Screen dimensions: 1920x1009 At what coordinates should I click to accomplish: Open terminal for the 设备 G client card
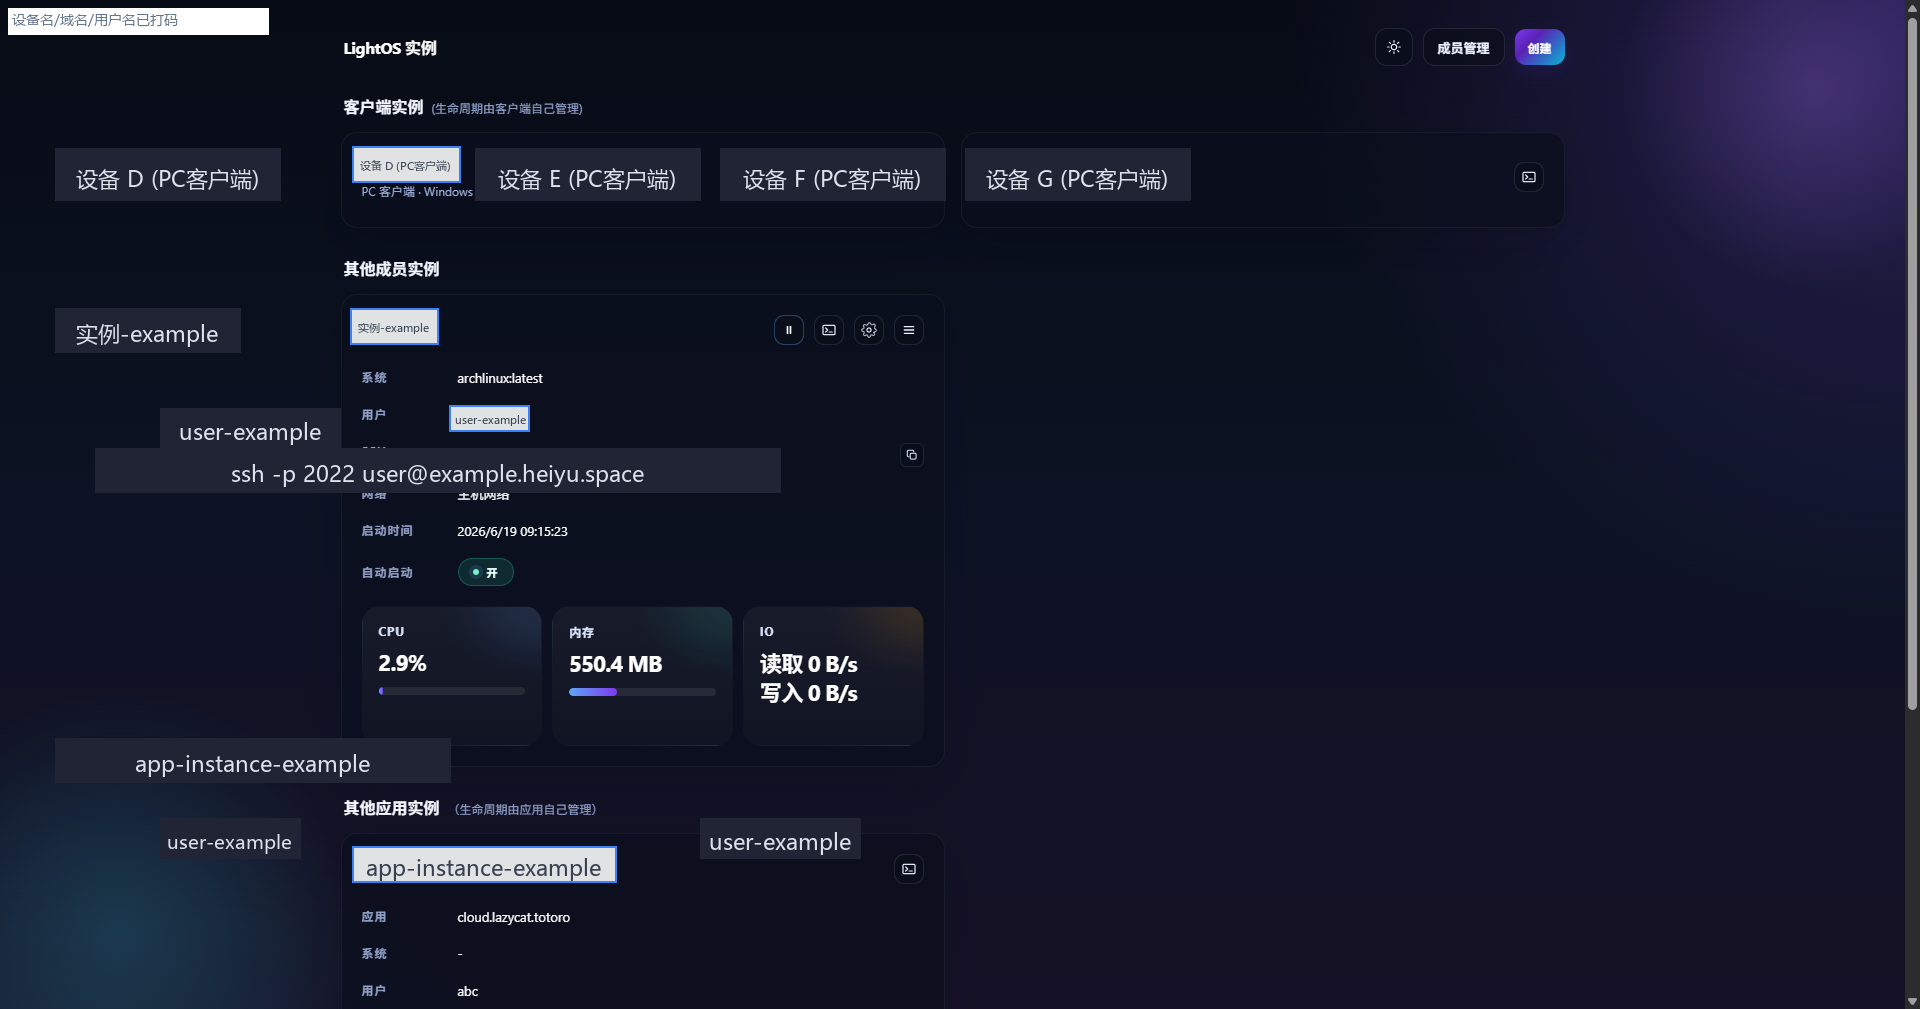pos(1528,177)
